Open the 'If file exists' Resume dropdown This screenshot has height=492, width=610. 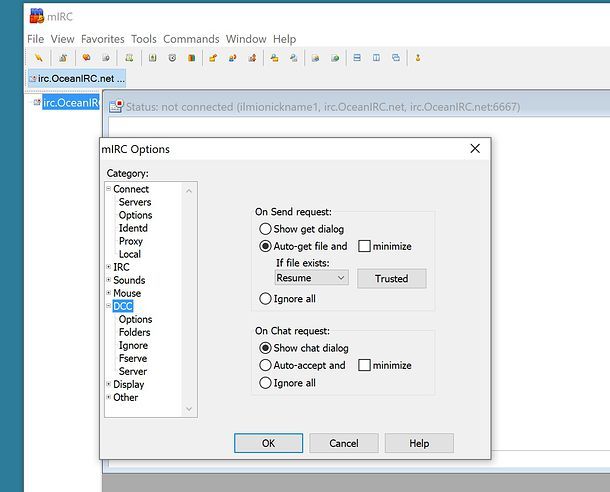pos(311,278)
